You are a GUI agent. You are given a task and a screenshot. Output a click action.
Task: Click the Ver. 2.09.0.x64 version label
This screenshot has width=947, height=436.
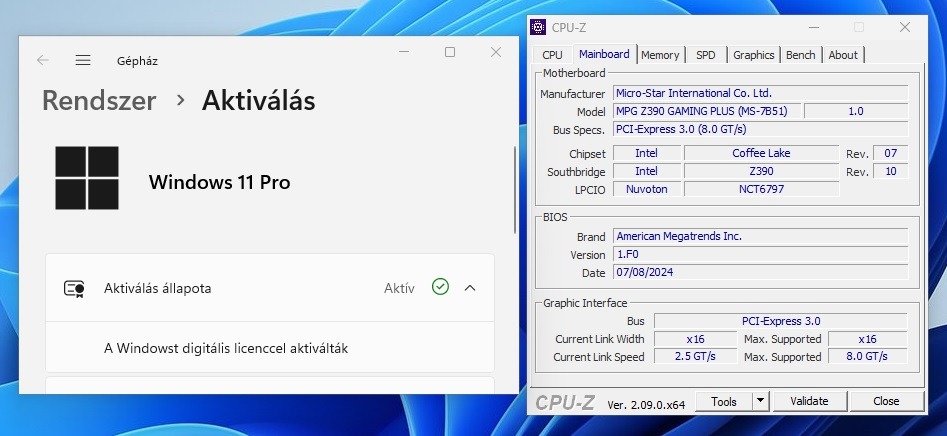[646, 405]
